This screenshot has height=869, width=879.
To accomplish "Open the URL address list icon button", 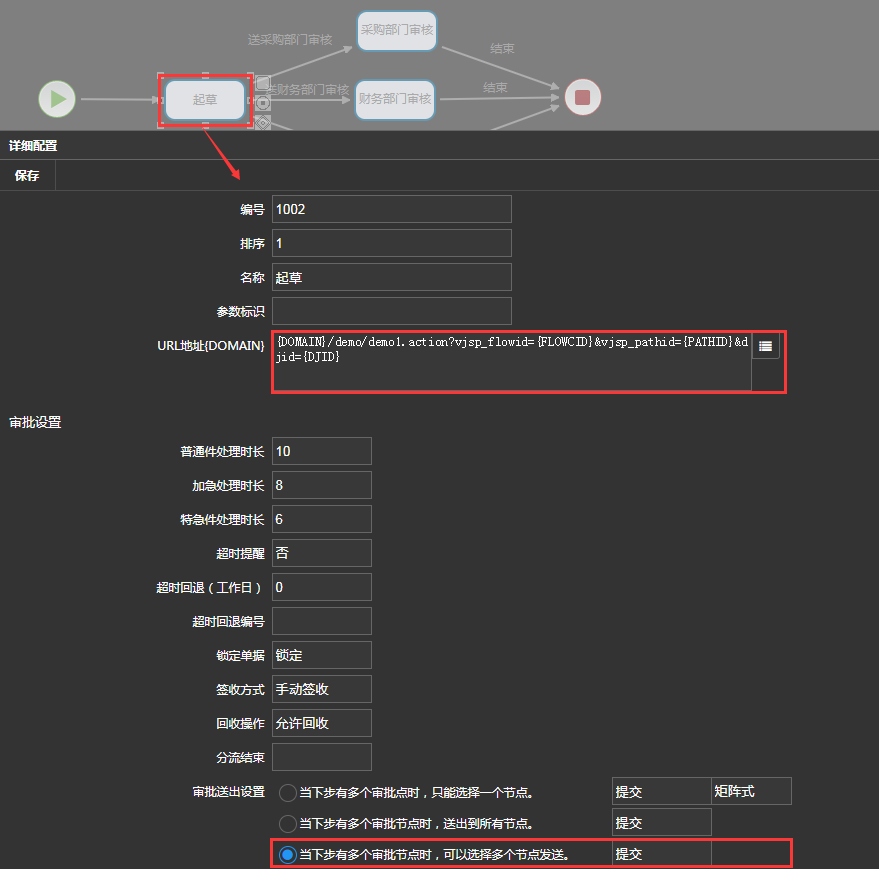I will click(765, 346).
